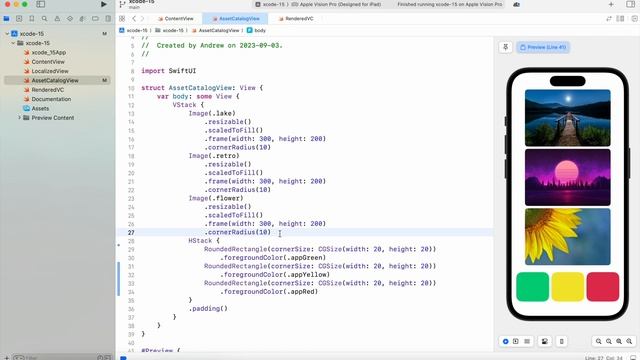Pin the preview with pin button
This screenshot has height=360, width=640.
click(x=505, y=47)
